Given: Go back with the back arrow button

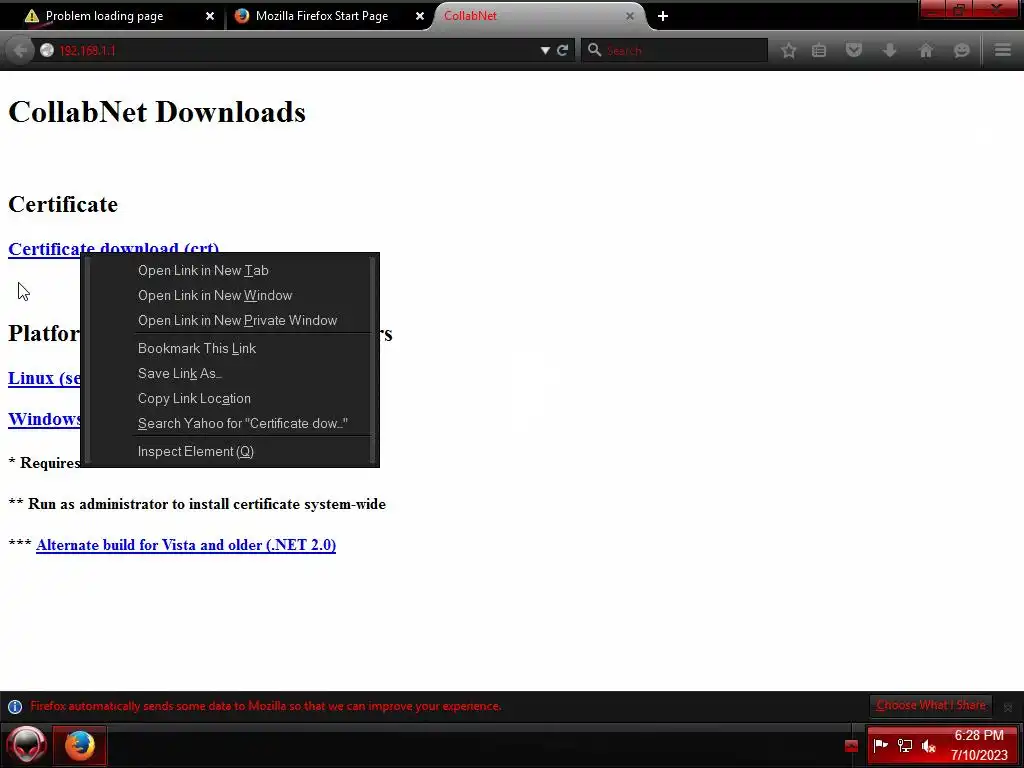Looking at the screenshot, I should pos(20,50).
